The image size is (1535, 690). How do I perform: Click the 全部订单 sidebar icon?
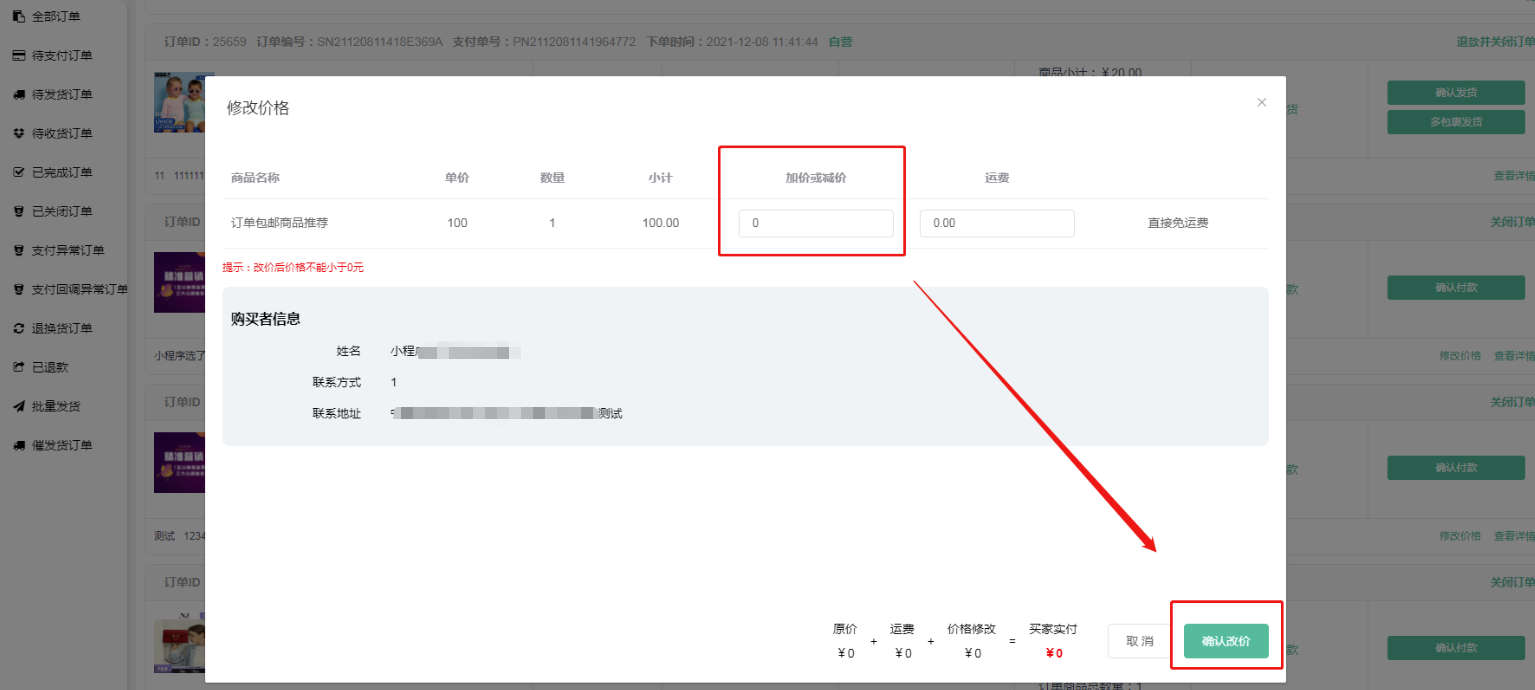(x=18, y=17)
